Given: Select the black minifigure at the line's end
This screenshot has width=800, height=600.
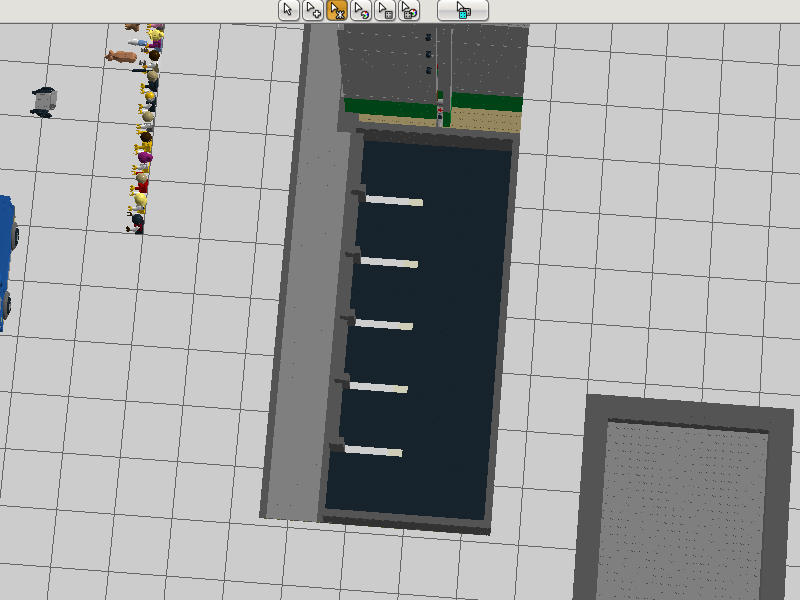Looking at the screenshot, I should tap(135, 224).
